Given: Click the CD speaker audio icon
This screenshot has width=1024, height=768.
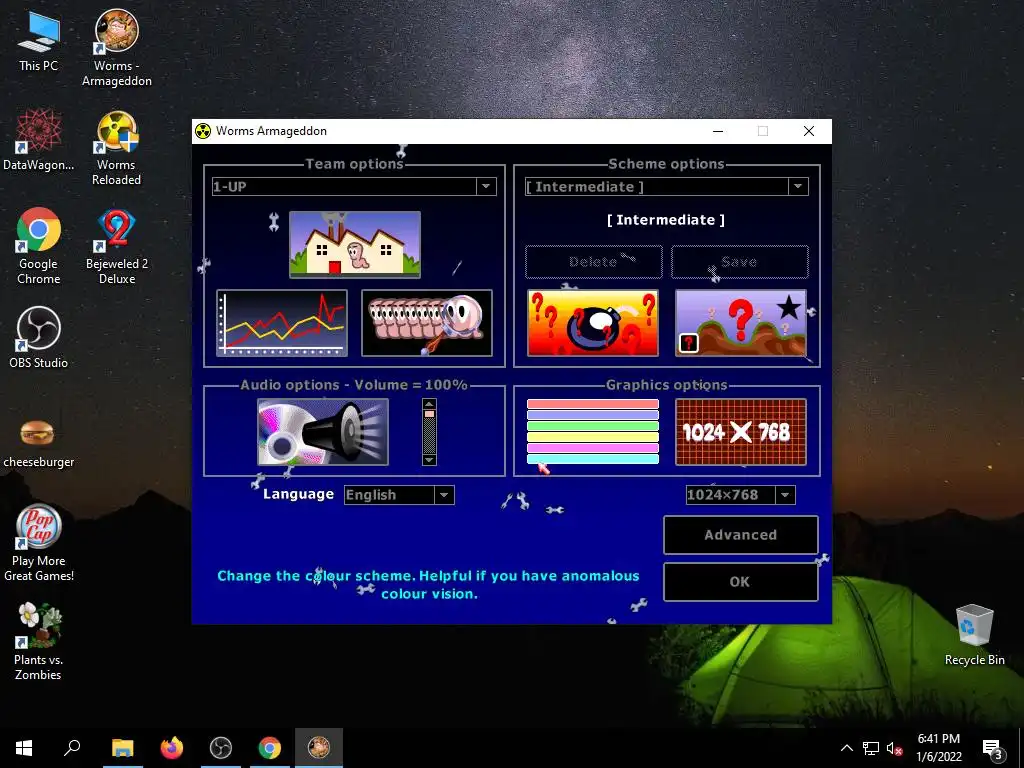Looking at the screenshot, I should tap(323, 432).
